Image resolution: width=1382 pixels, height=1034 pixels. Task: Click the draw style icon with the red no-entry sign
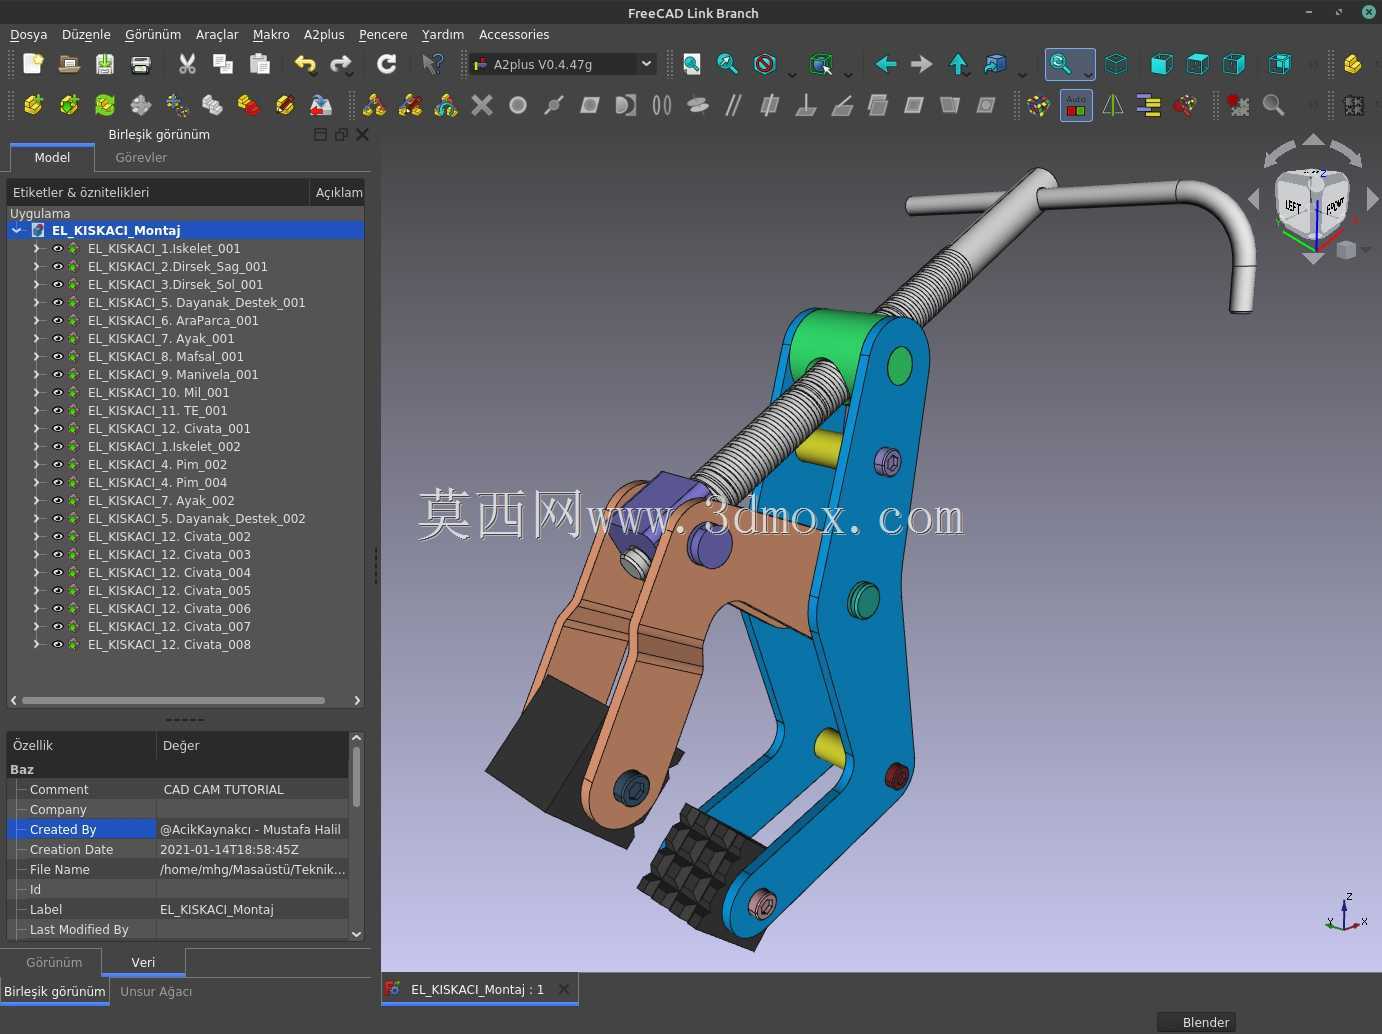[x=765, y=64]
